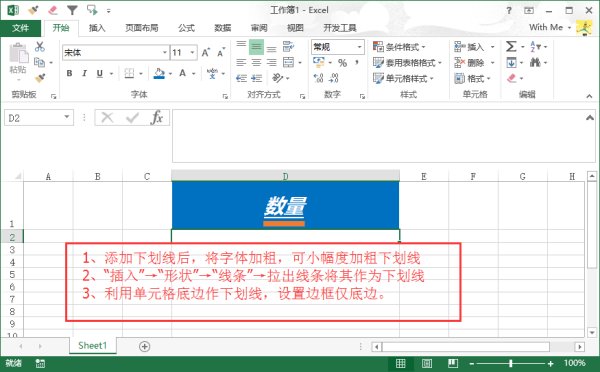This screenshot has height=372, width=600.
Task: Click in the formula bar input
Action: click(383, 136)
